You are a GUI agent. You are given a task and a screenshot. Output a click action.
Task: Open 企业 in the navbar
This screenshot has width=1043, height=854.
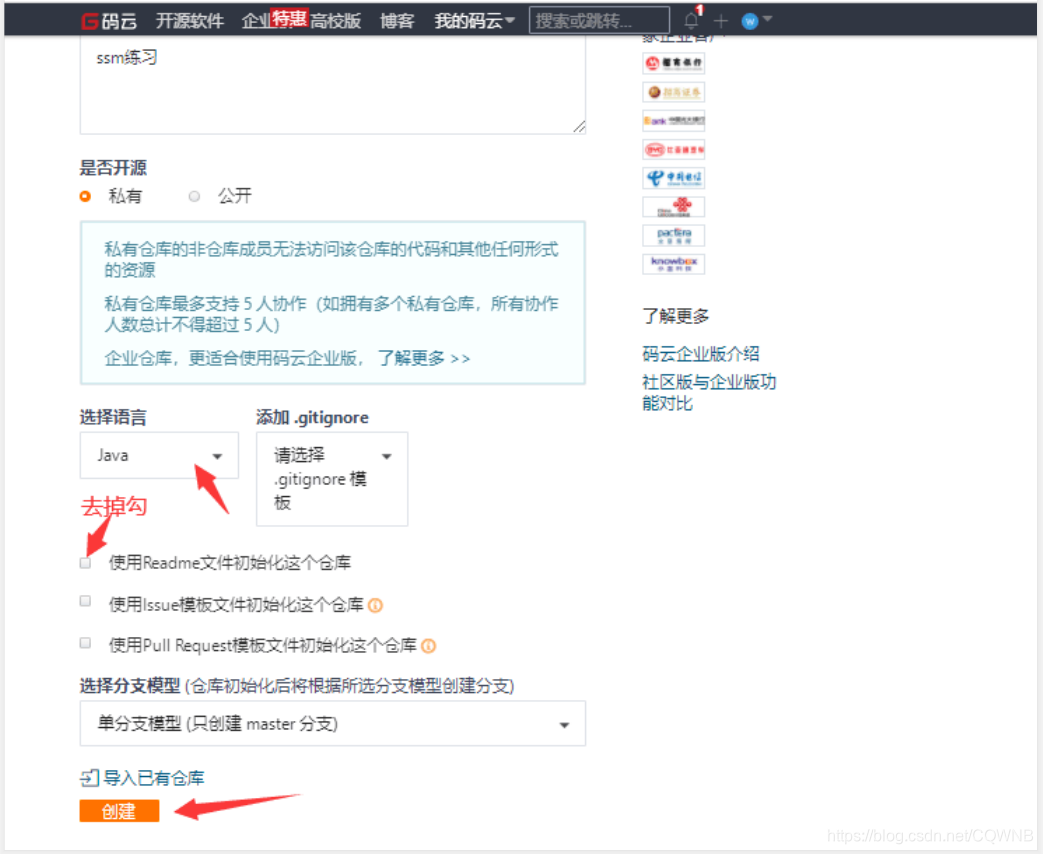coord(257,21)
